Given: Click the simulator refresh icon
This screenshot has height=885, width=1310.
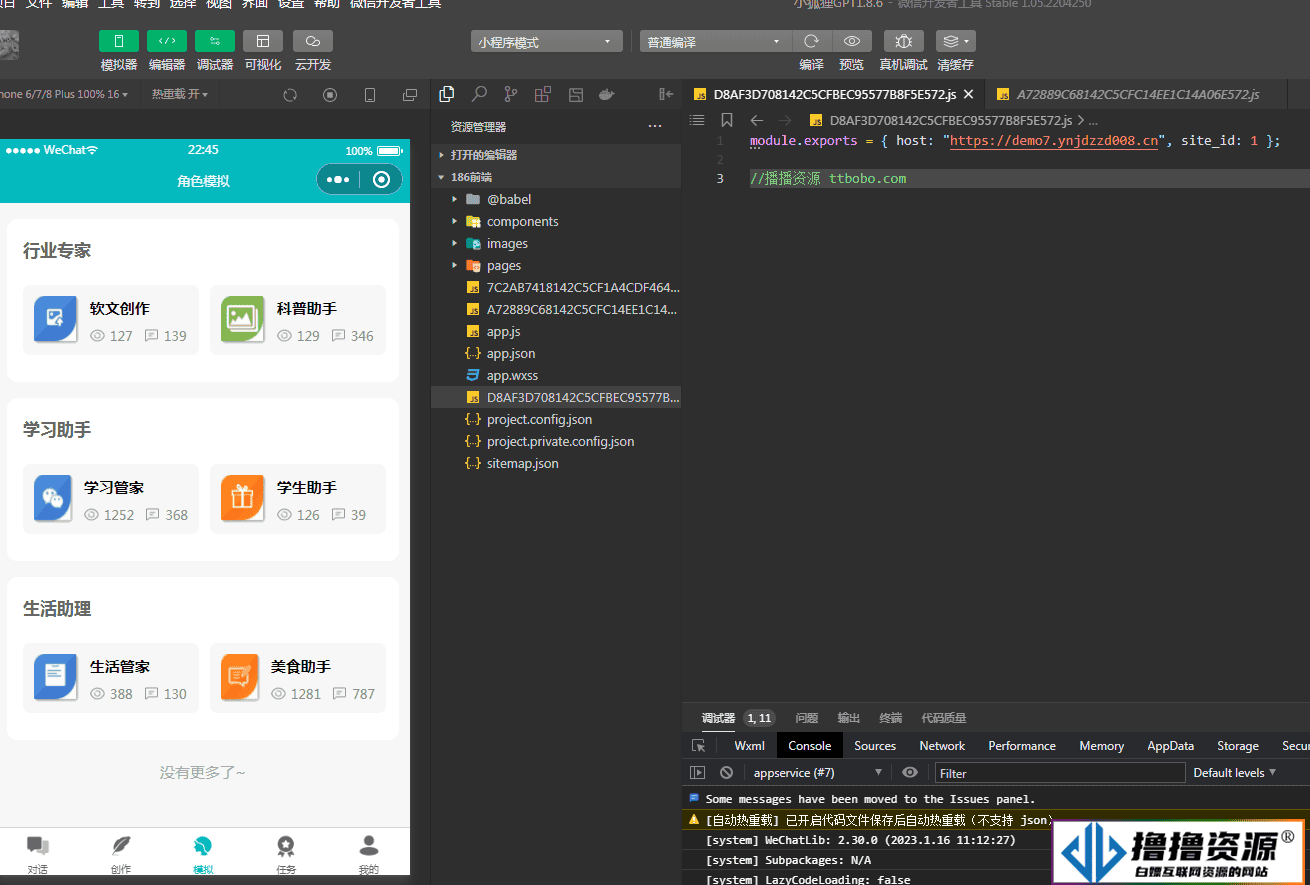Looking at the screenshot, I should point(290,95).
